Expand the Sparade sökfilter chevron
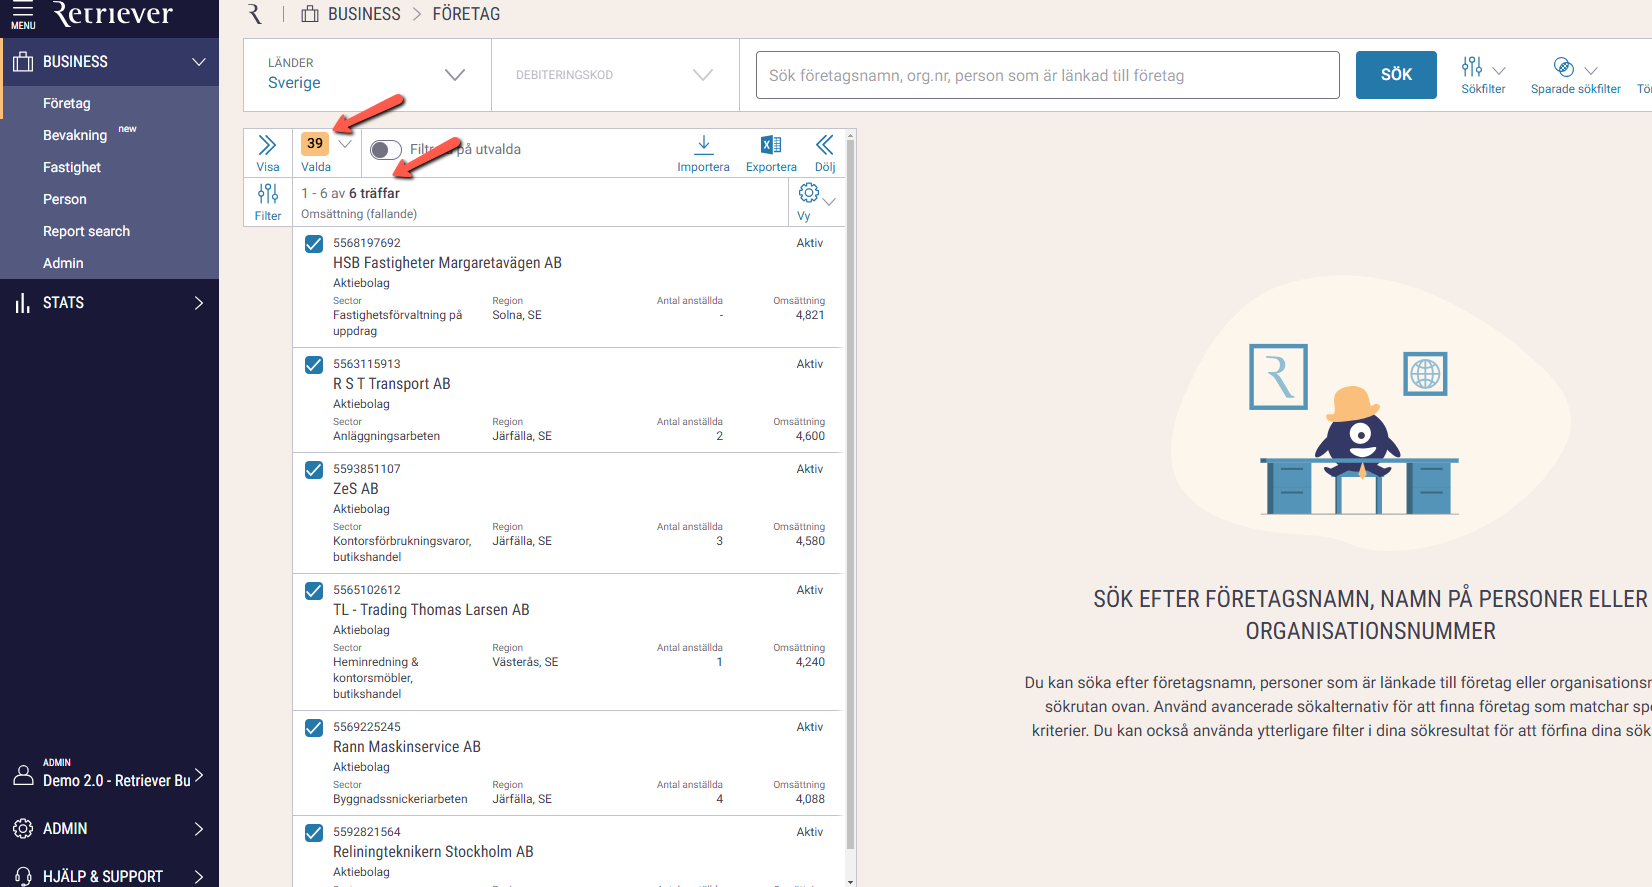This screenshot has width=1652, height=887. click(1591, 71)
